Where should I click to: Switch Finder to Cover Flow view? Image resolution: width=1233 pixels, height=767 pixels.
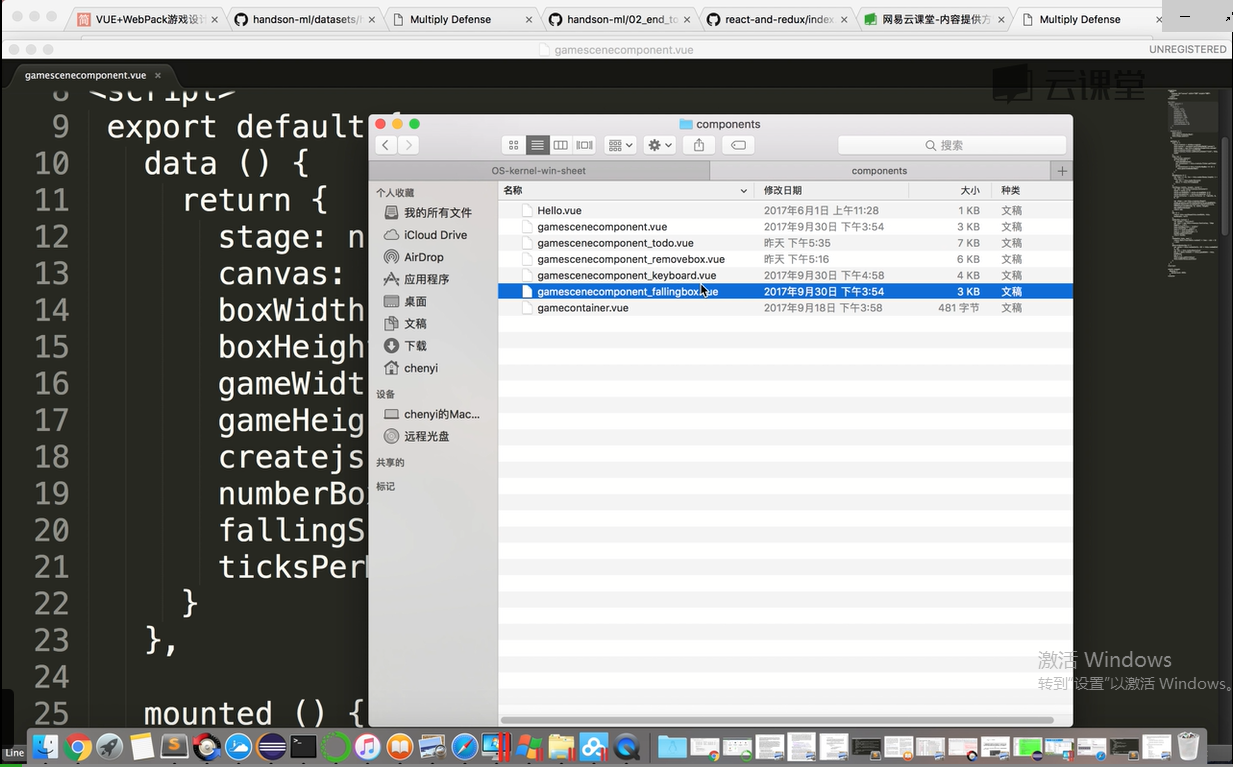click(x=585, y=145)
